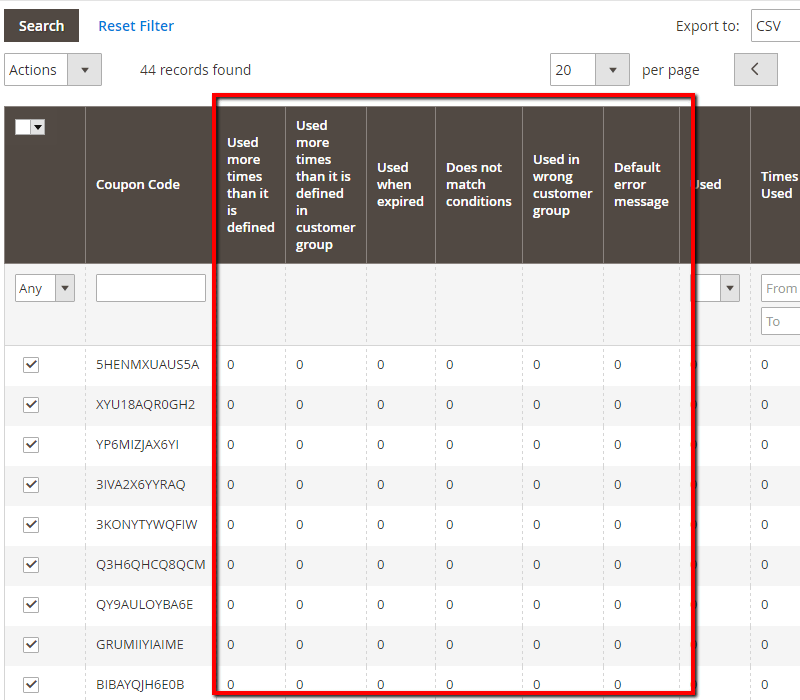Toggle the header select-all checkbox
Screen dimensions: 800x700
coord(23,127)
